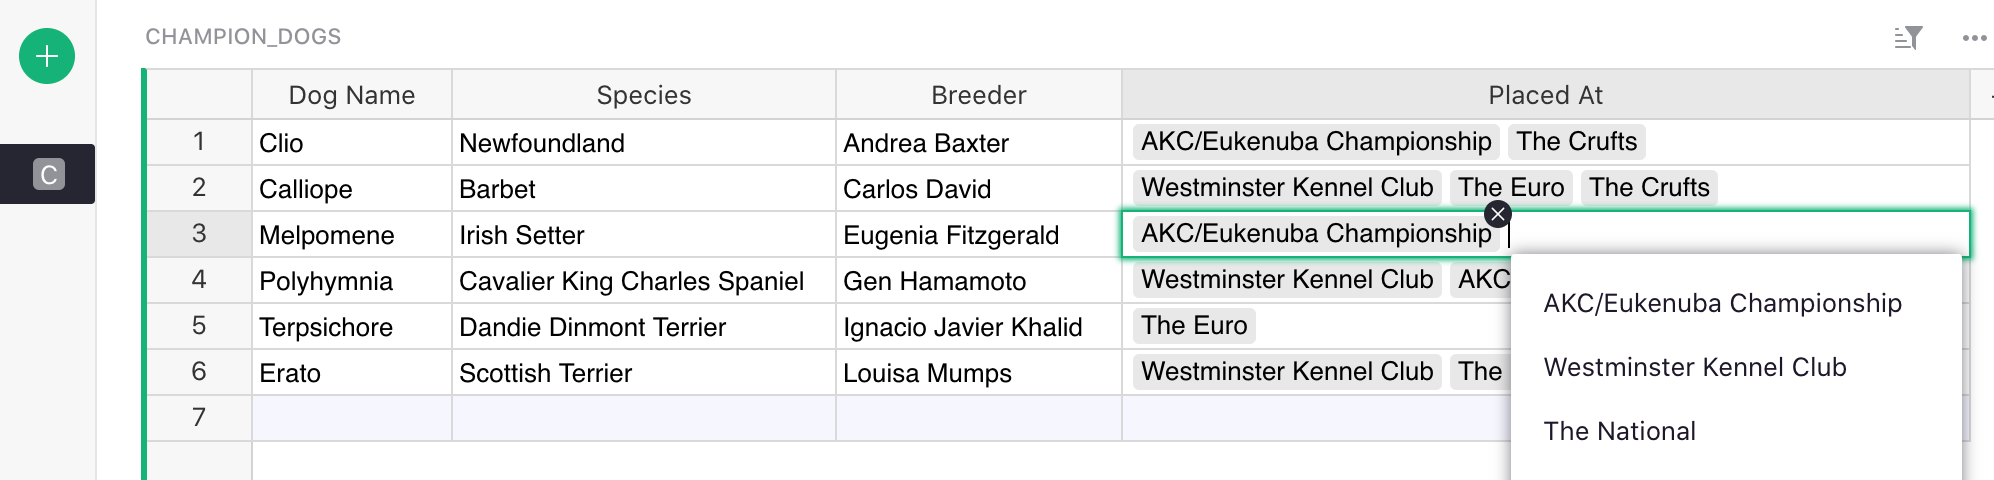Click the green add new button
Image resolution: width=1994 pixels, height=480 pixels.
tap(47, 56)
